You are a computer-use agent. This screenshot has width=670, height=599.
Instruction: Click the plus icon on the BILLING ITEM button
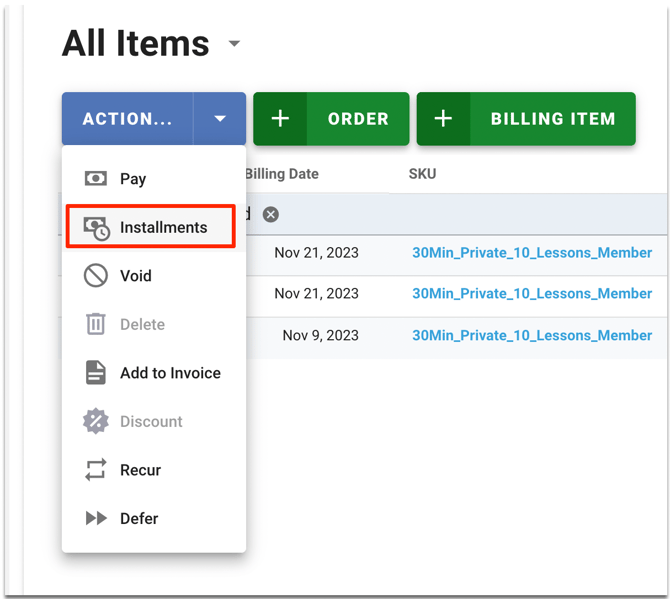point(443,119)
